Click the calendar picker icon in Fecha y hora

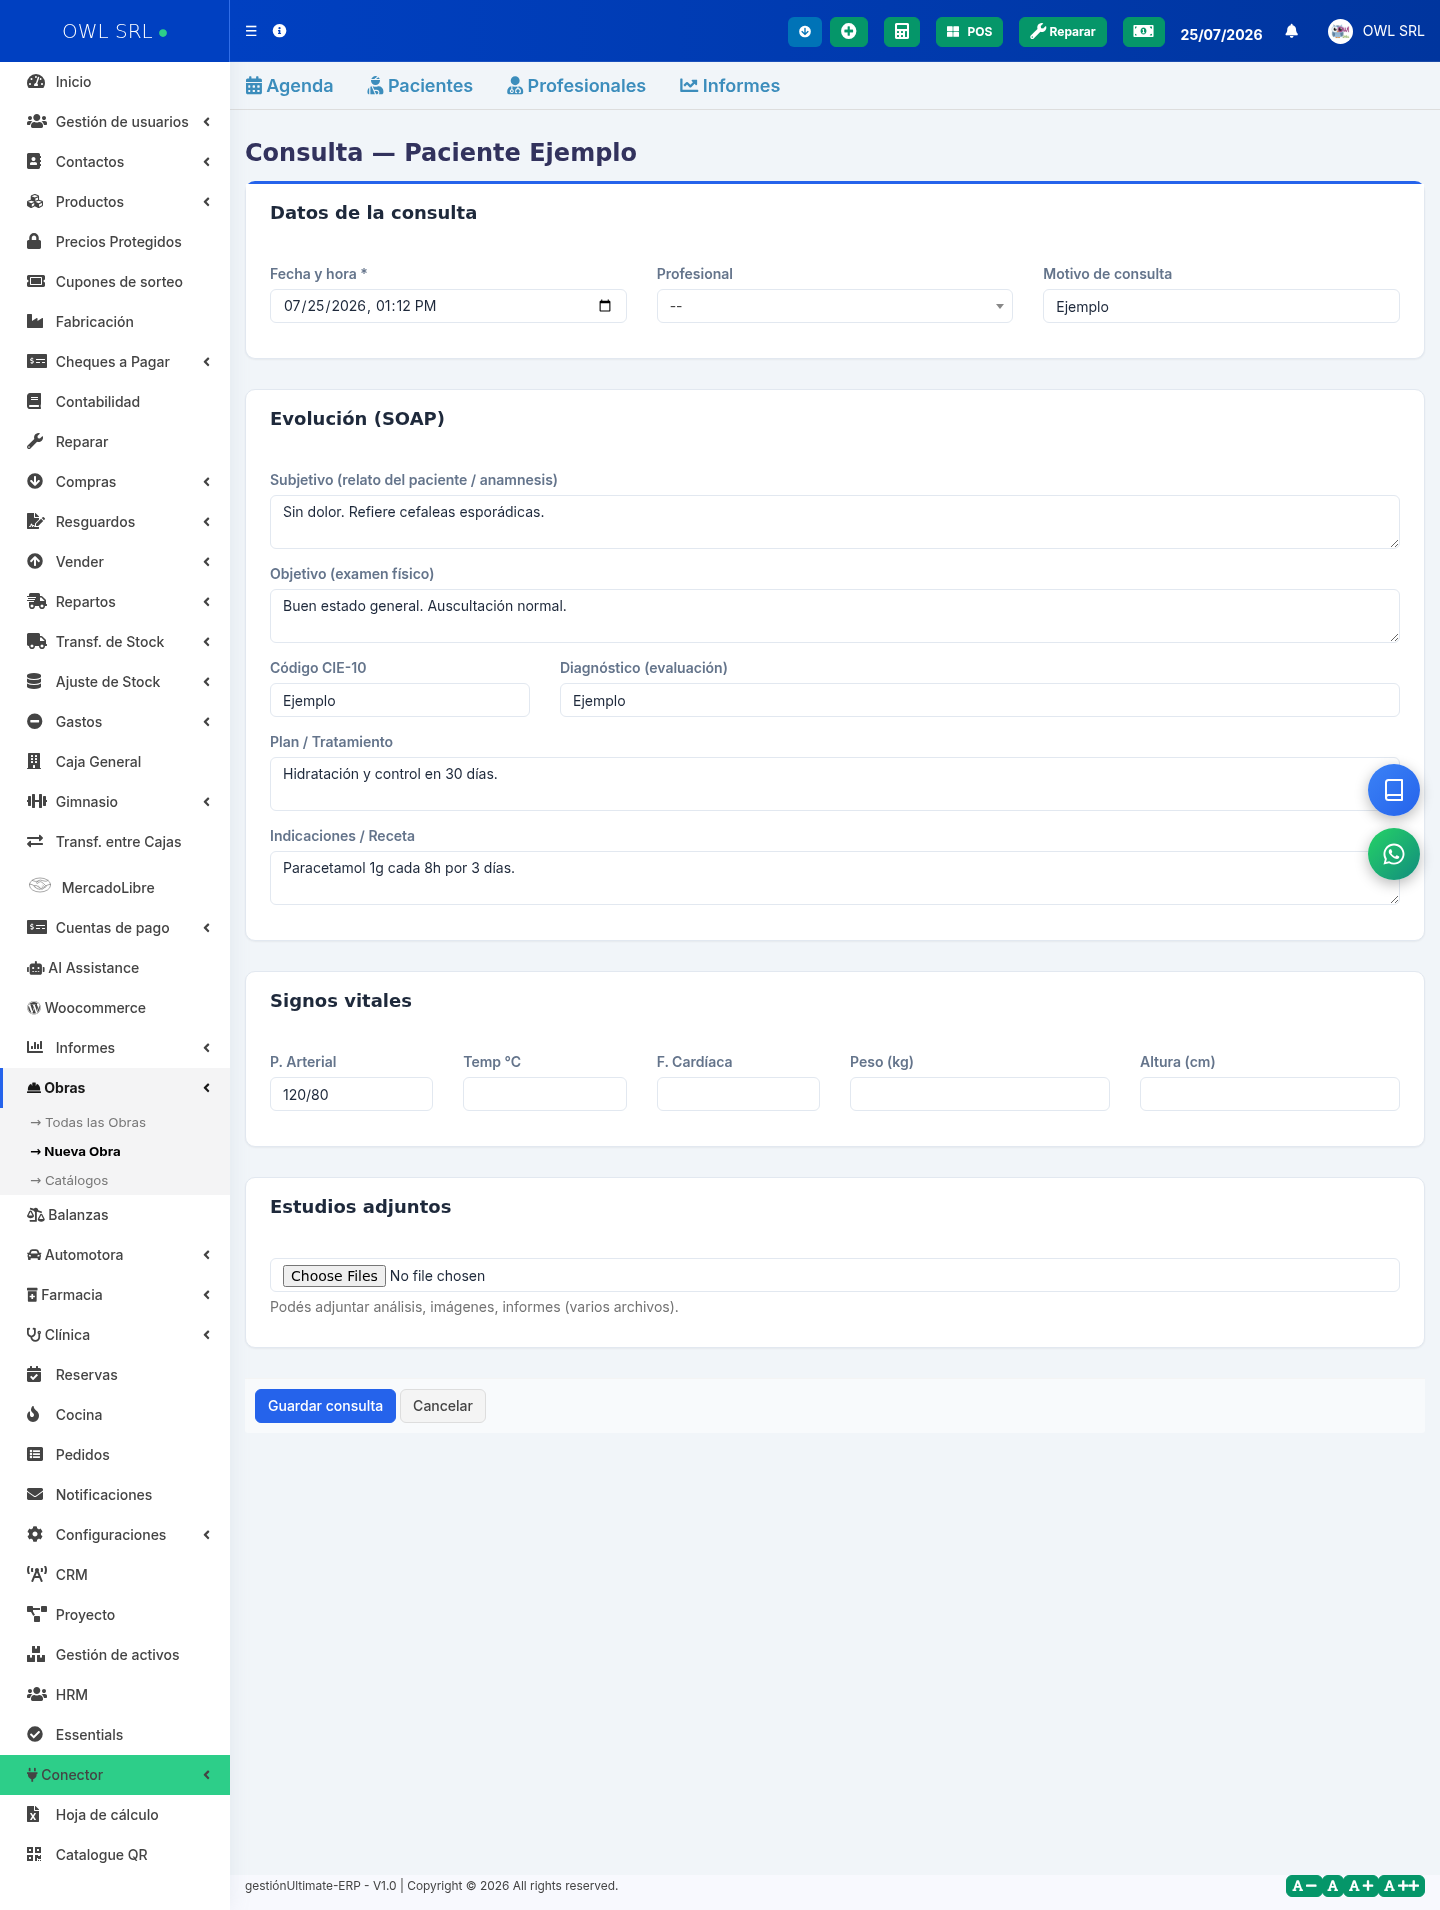coord(605,306)
